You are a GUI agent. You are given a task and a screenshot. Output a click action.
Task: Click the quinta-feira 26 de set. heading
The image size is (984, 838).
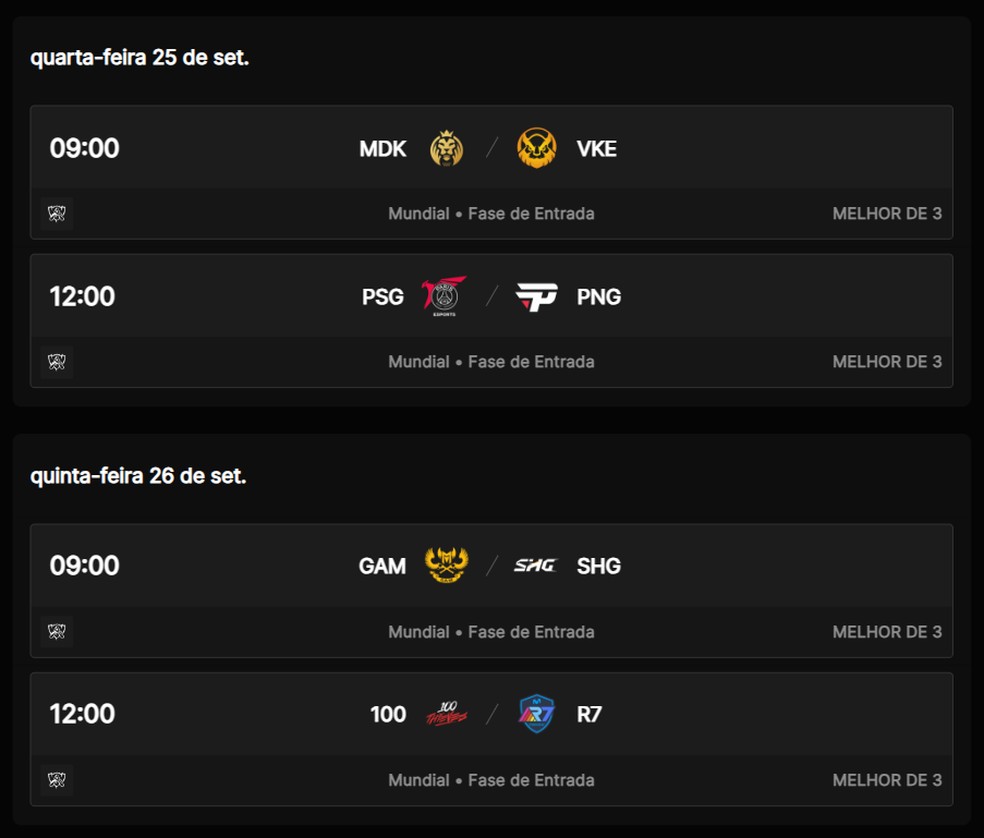[139, 476]
